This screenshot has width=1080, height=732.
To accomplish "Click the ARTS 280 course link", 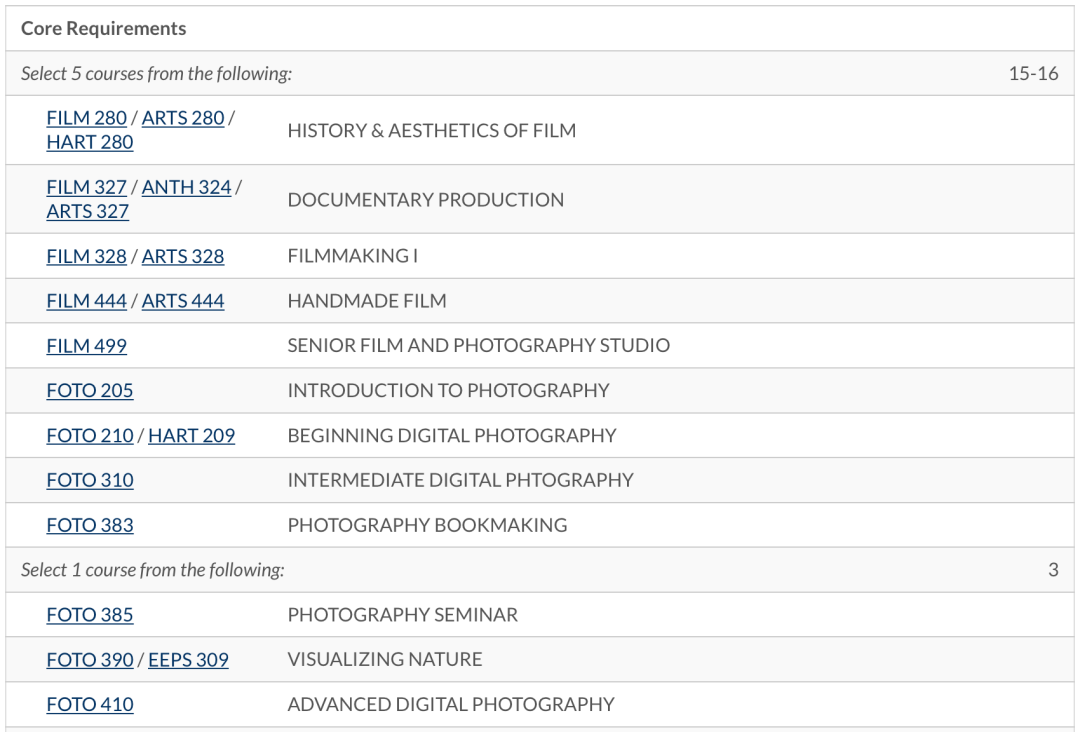I will pyautogui.click(x=183, y=118).
